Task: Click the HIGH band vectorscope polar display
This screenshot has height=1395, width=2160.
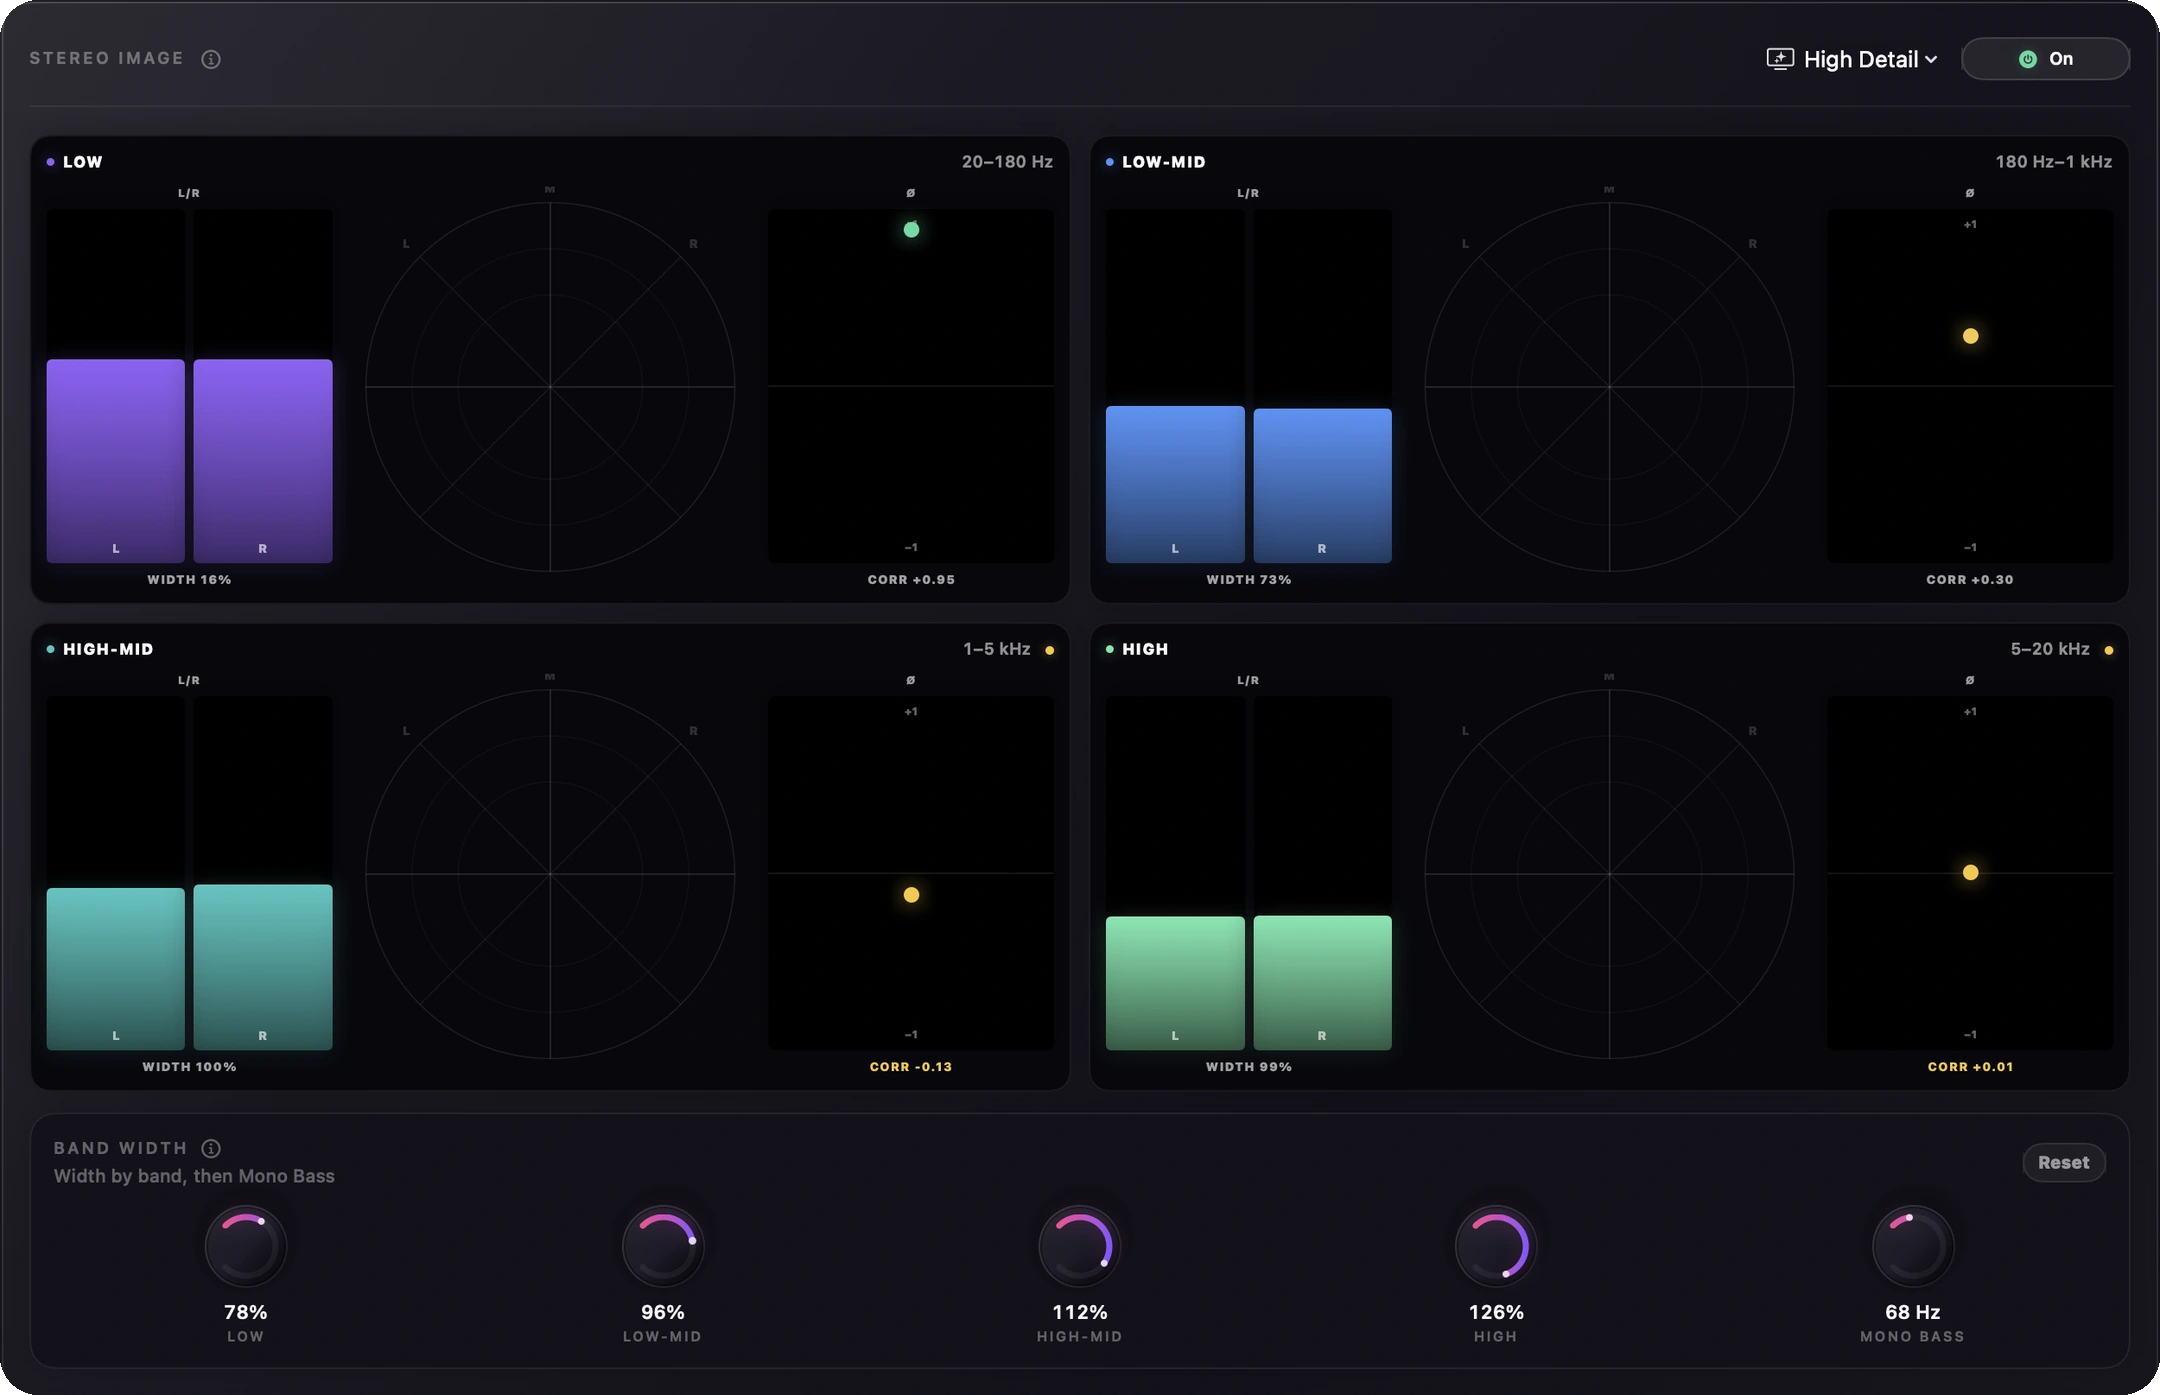Action: (1609, 874)
